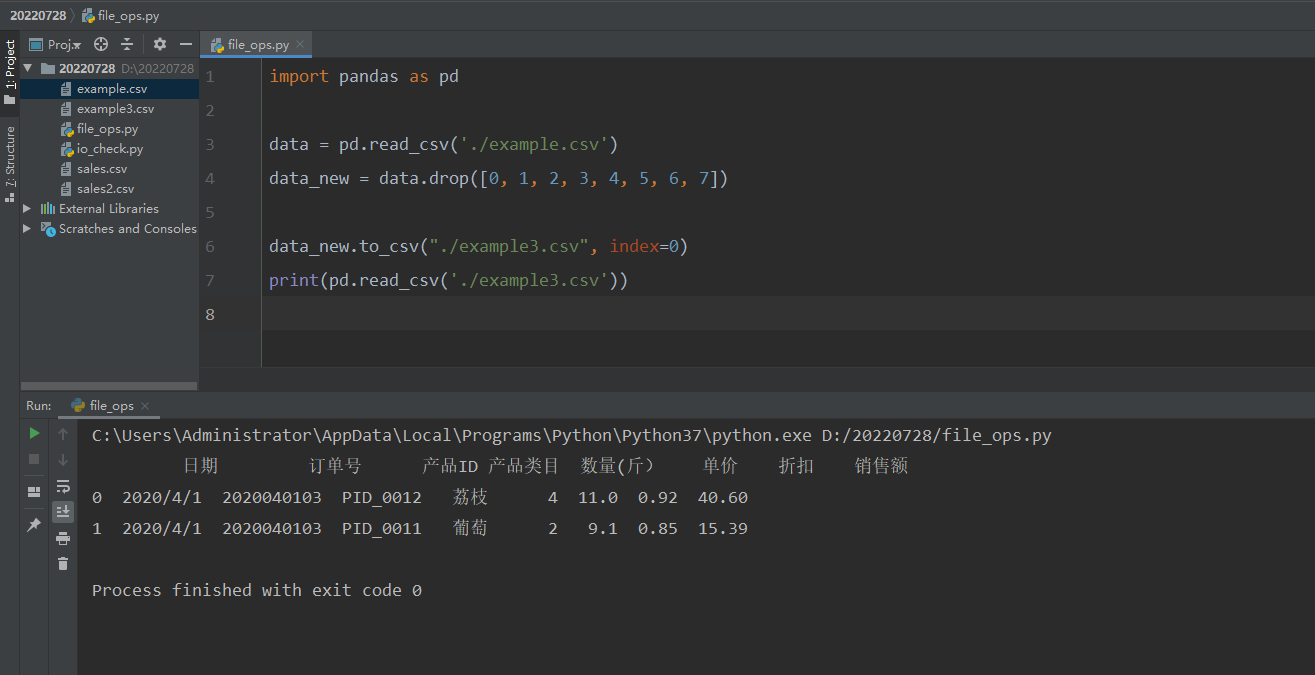Click the Locate/Select Opened File crosshair icon
Viewport: 1315px width, 675px height.
101,44
